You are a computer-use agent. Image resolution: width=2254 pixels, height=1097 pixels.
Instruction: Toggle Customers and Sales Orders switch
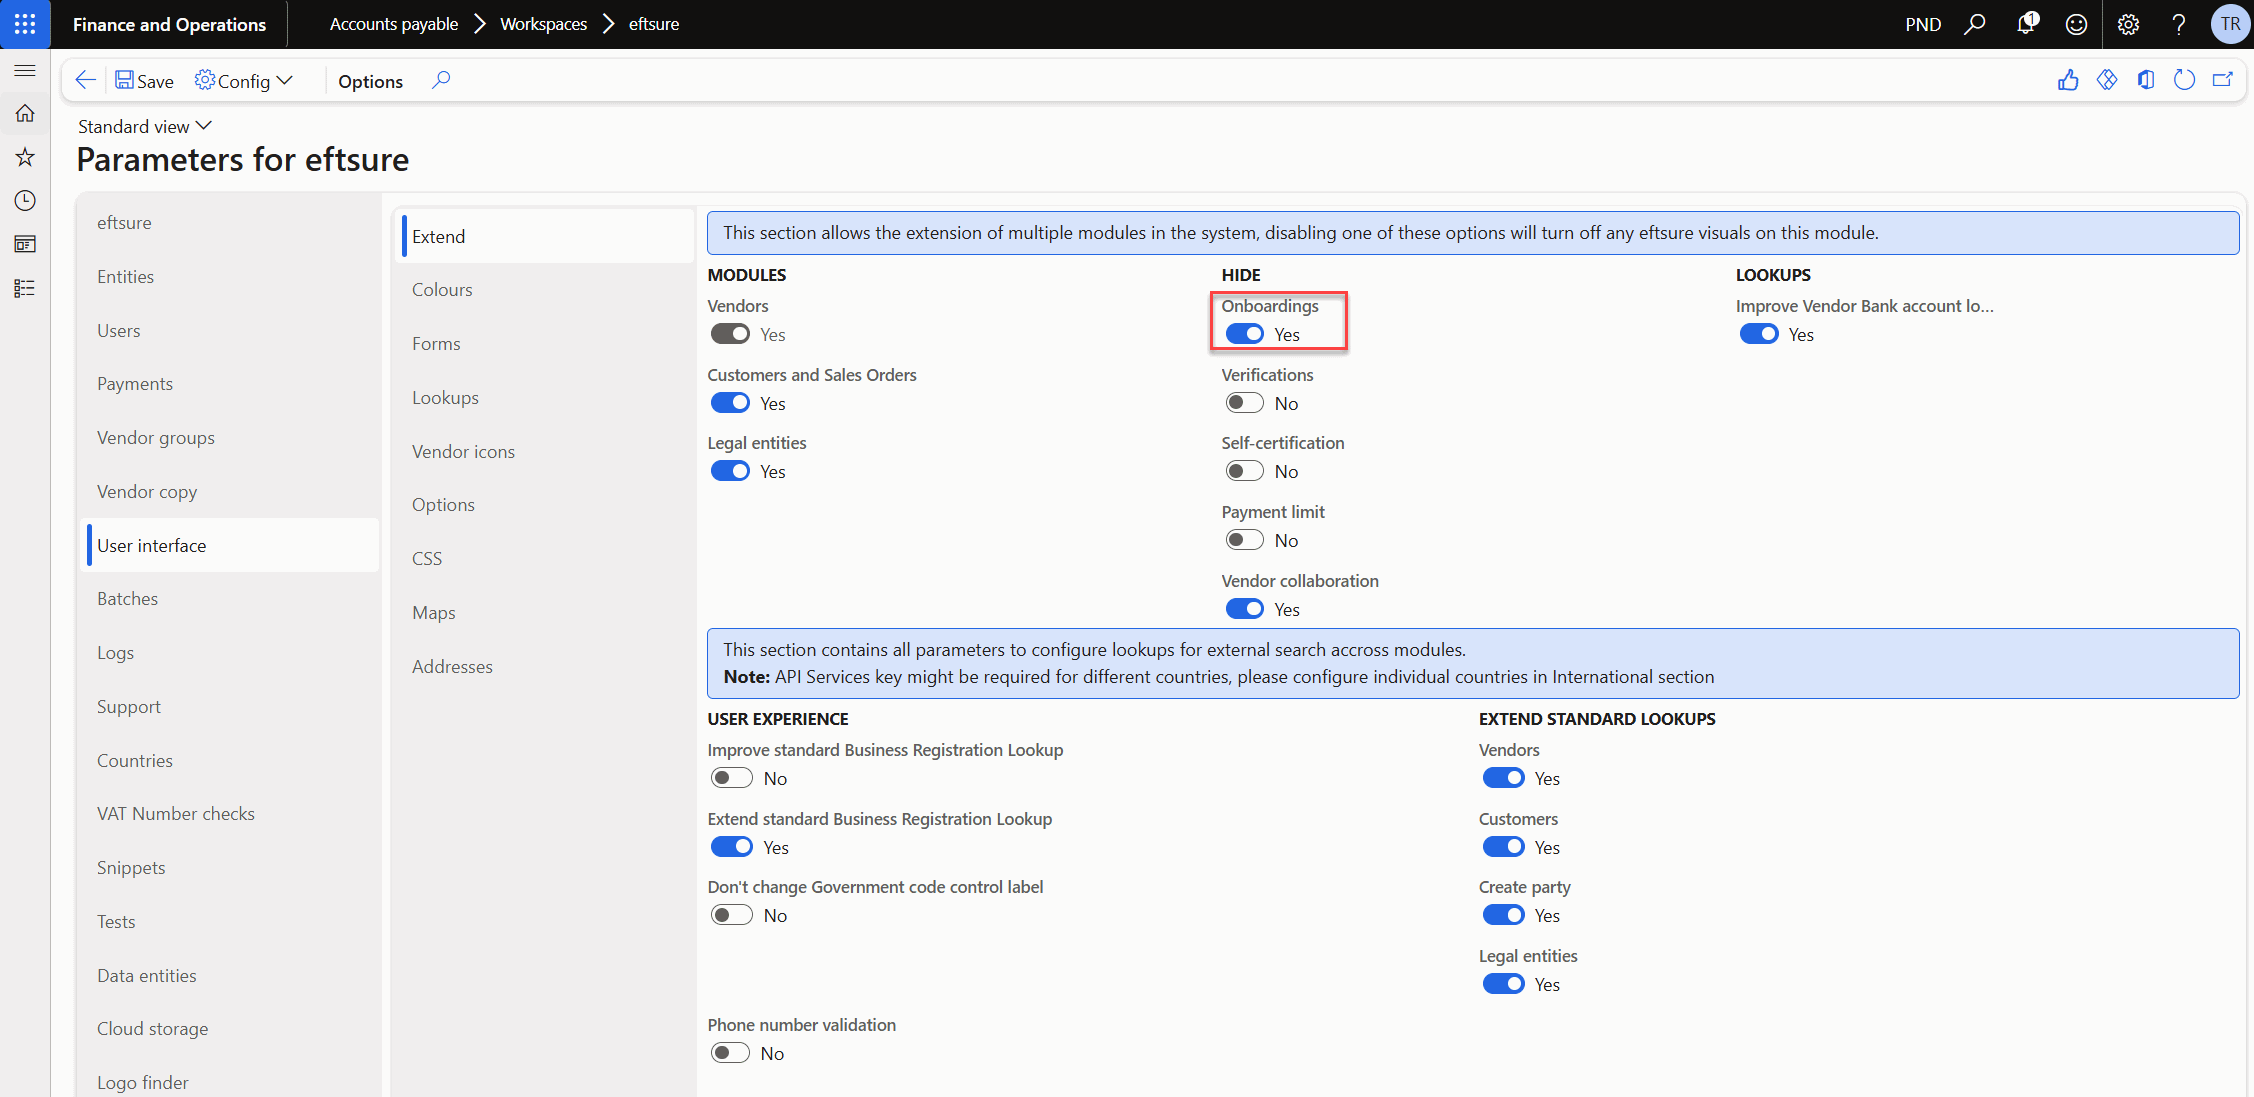730,403
